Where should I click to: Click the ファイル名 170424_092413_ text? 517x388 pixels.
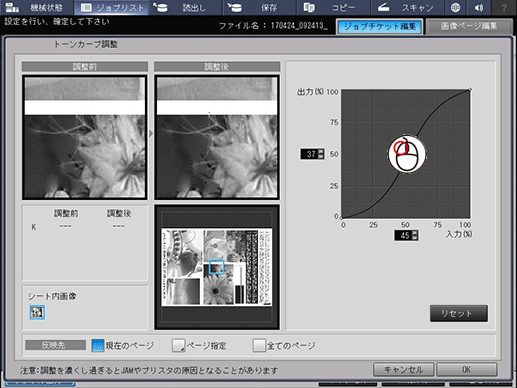point(273,26)
